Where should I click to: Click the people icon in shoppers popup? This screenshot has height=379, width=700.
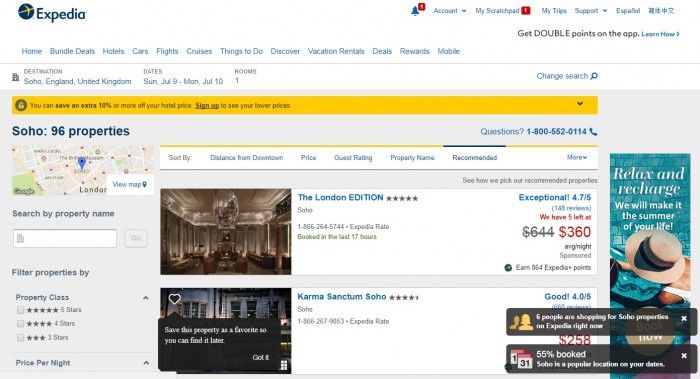(x=521, y=321)
